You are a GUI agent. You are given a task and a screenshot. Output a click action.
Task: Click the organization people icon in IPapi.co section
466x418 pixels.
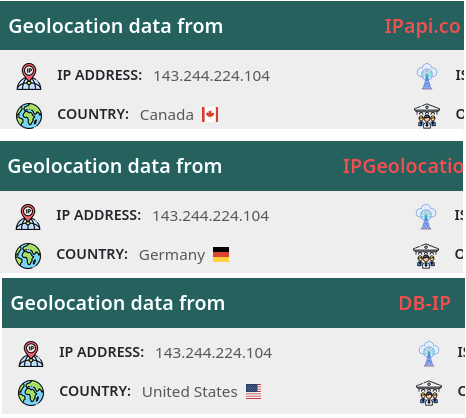(x=427, y=116)
